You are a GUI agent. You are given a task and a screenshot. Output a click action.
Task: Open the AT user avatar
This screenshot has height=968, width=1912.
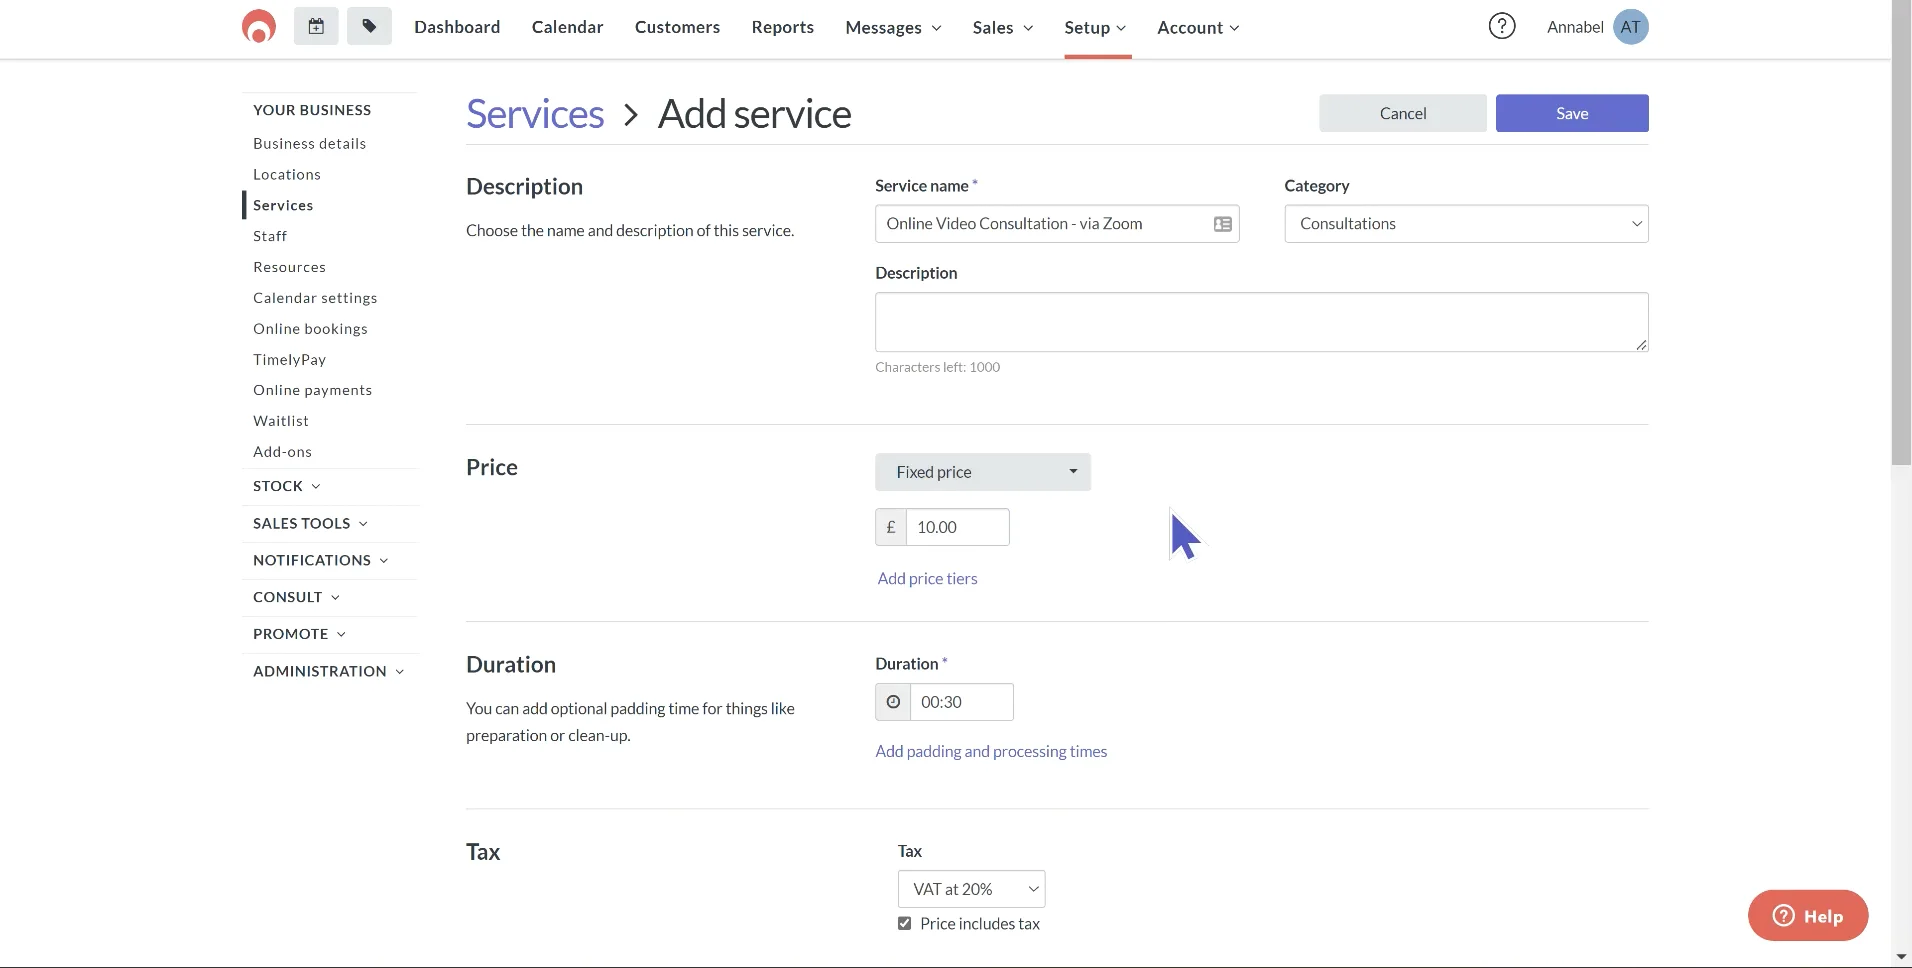1630,27
